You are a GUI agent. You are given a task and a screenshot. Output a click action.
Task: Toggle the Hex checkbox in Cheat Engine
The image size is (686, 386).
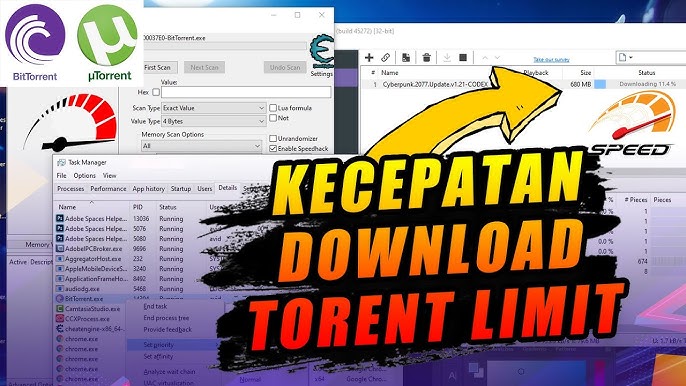click(156, 92)
